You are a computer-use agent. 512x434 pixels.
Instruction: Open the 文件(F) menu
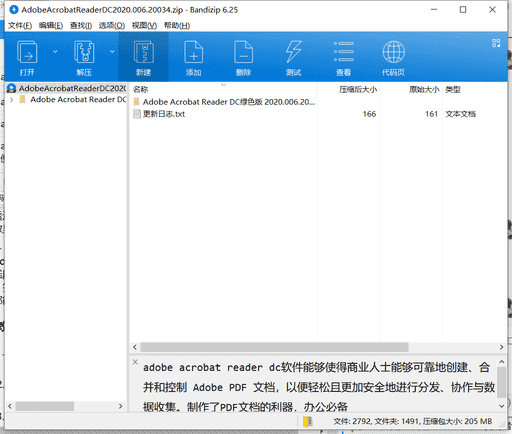(20, 25)
